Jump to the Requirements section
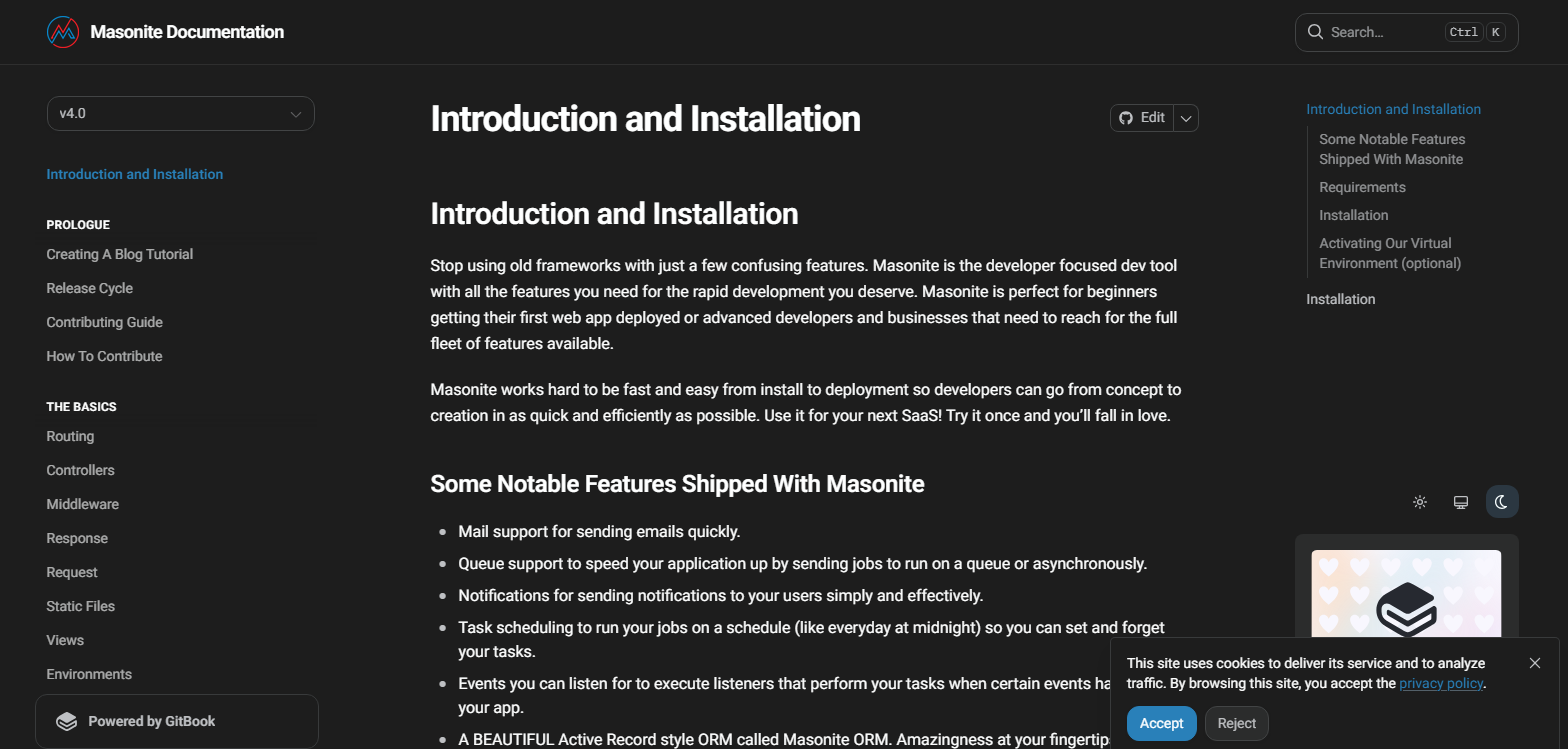 pyautogui.click(x=1361, y=187)
